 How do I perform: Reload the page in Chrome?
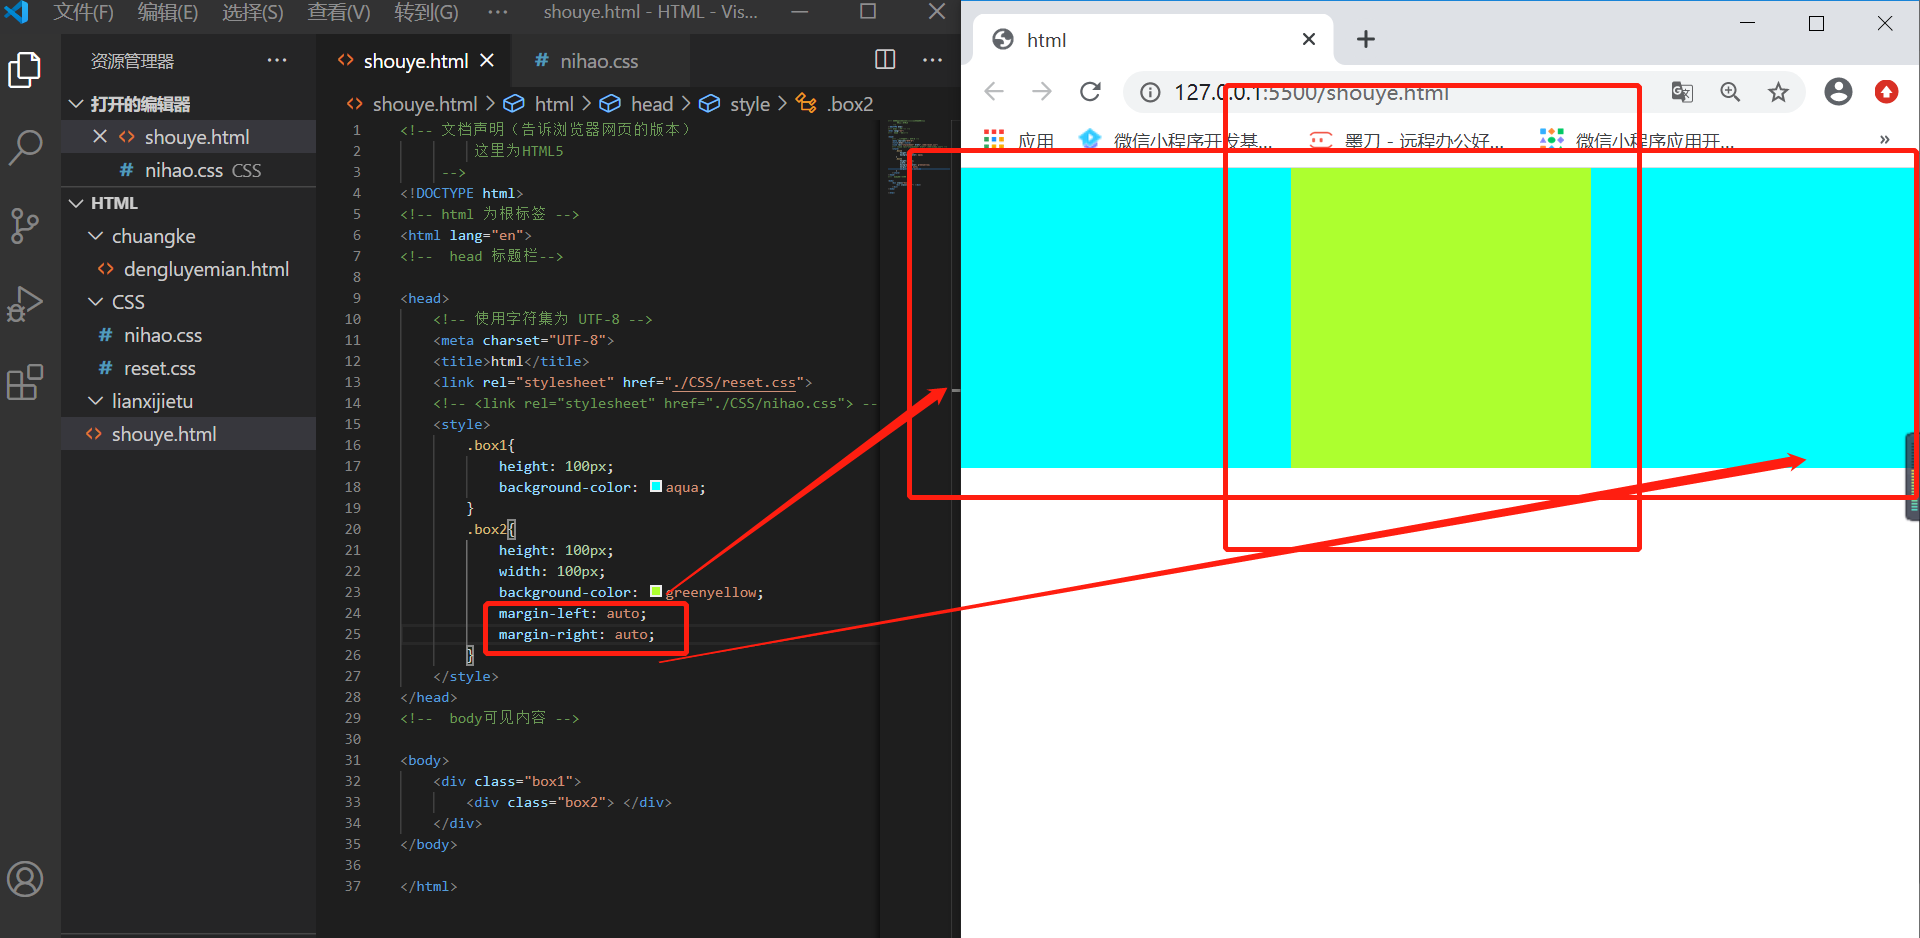tap(1090, 92)
